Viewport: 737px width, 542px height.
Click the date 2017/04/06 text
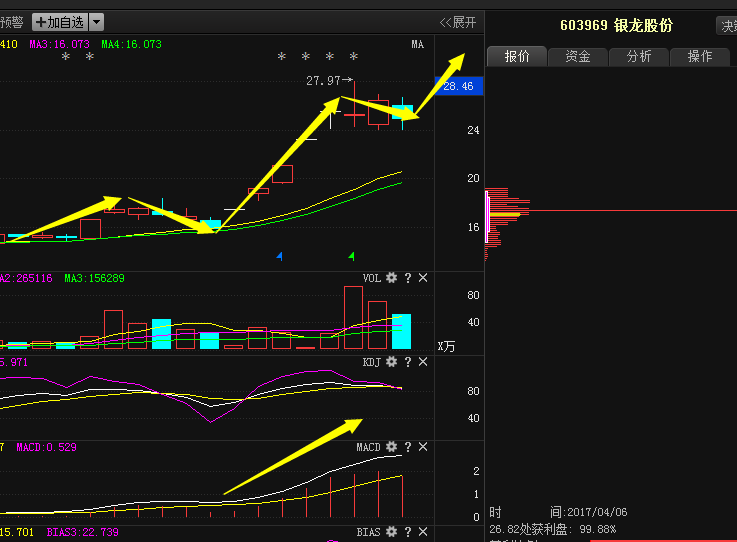tap(597, 512)
